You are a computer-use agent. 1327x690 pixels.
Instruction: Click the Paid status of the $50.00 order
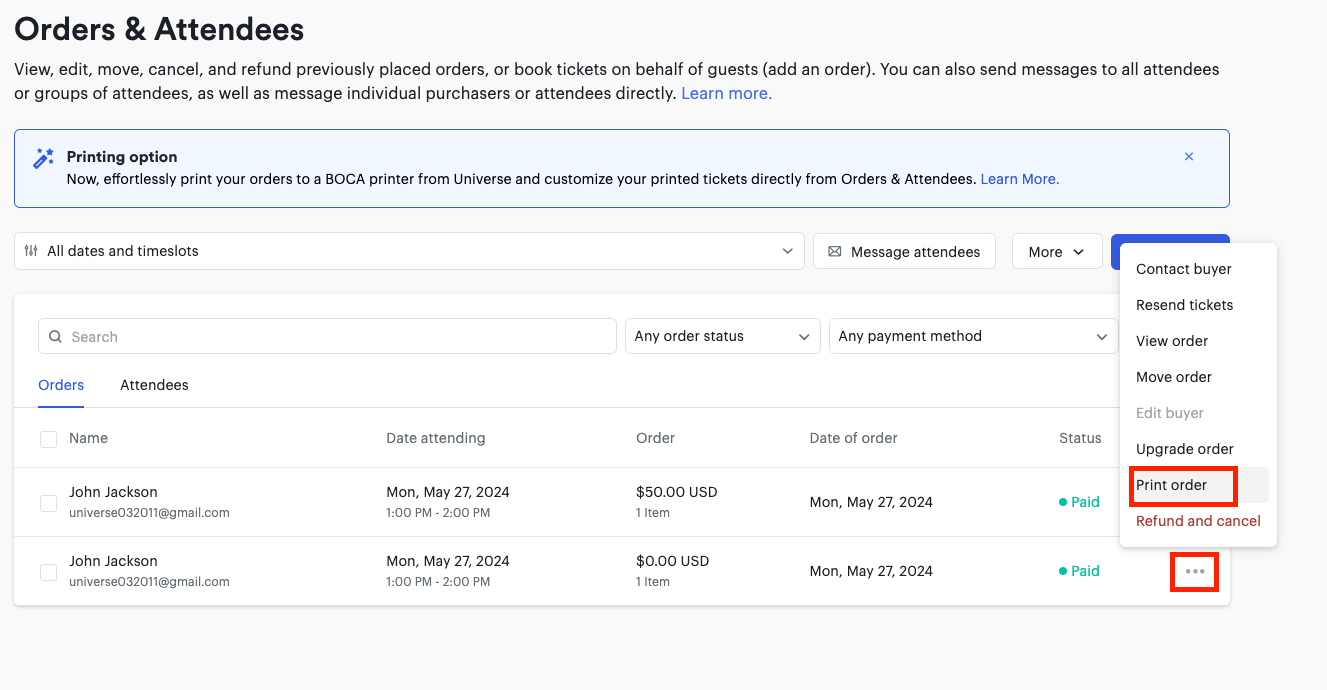click(1079, 502)
